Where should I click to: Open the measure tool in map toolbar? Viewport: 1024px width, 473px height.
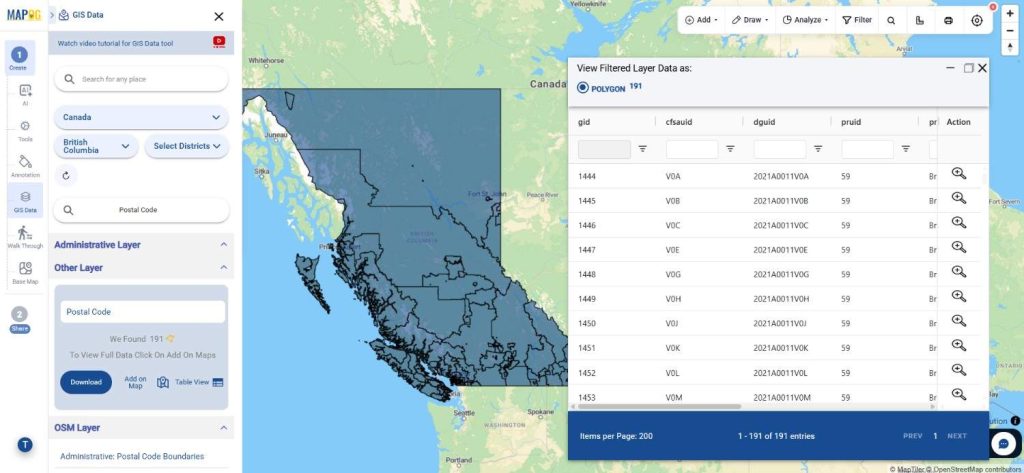pos(920,20)
